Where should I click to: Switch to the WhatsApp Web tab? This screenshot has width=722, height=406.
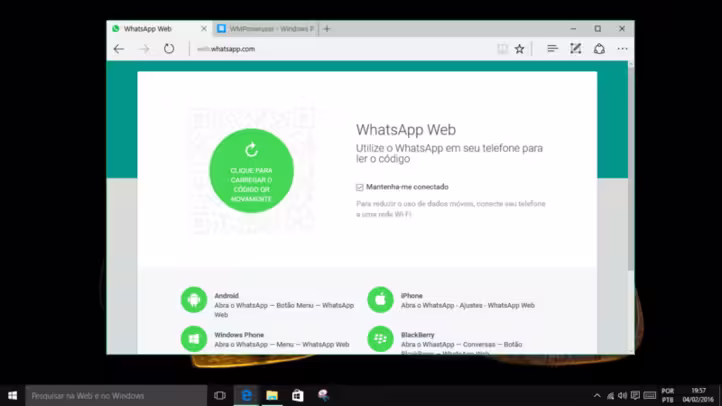click(159, 29)
